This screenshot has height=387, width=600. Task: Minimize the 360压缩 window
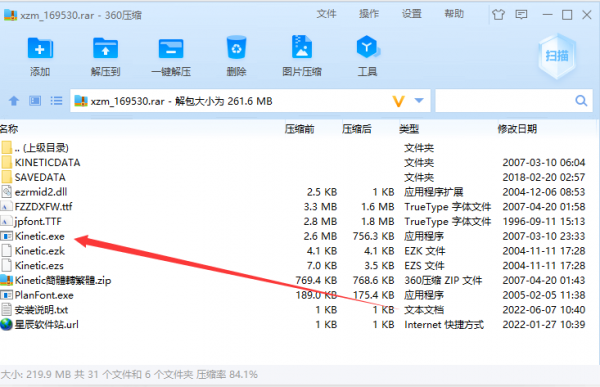548,15
